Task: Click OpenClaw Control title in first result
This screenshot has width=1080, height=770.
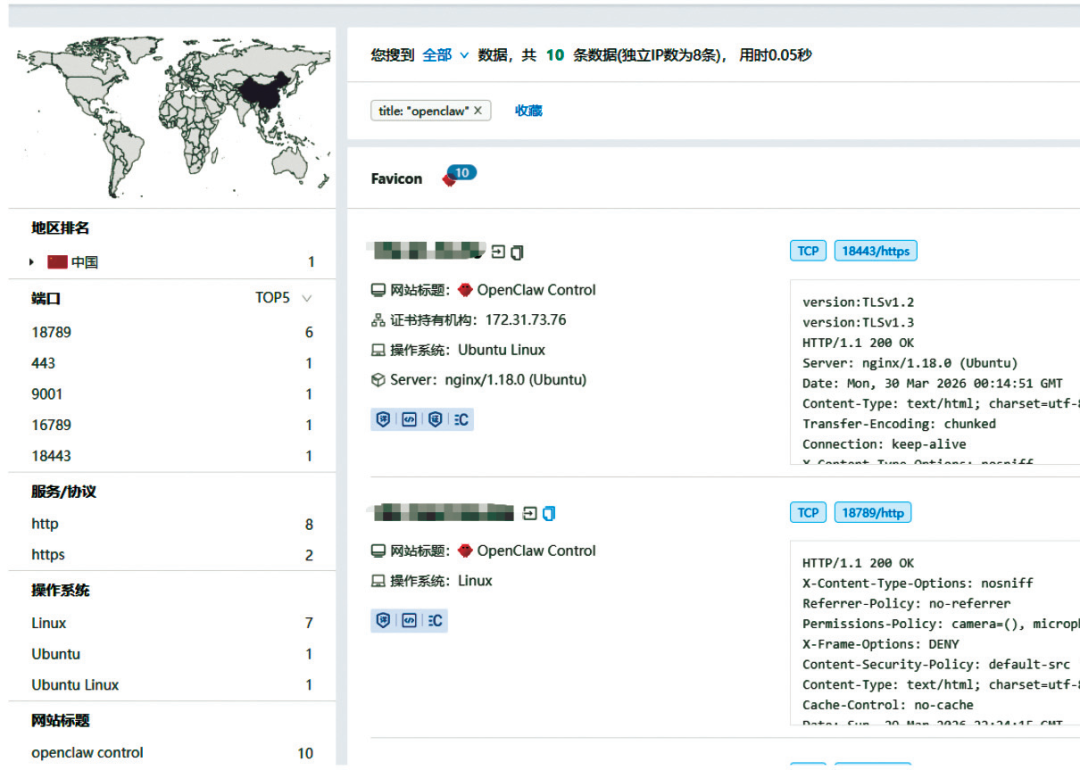Action: coord(537,290)
